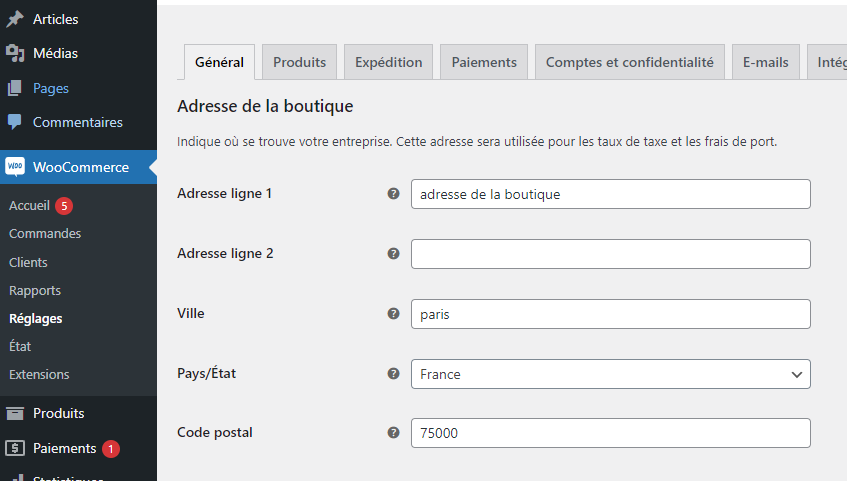Switch to the Expédition tab
This screenshot has height=481, width=847.
(x=388, y=62)
